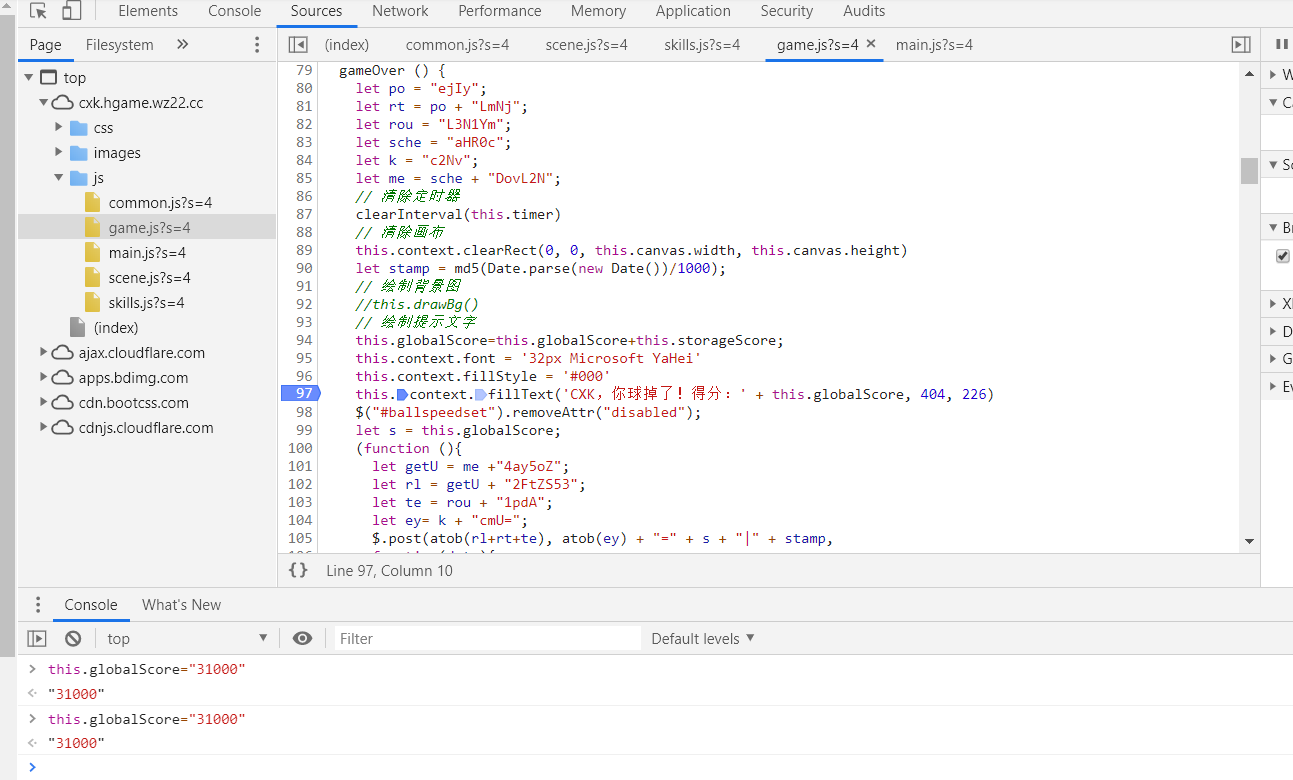Expand the css folder
The width and height of the screenshot is (1293, 780).
point(59,128)
